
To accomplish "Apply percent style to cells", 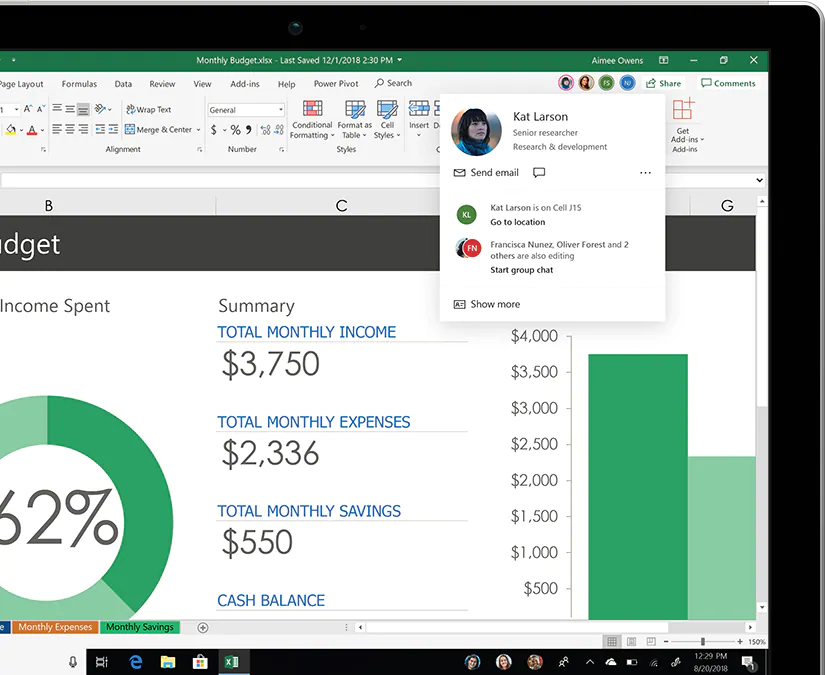I will (x=235, y=129).
